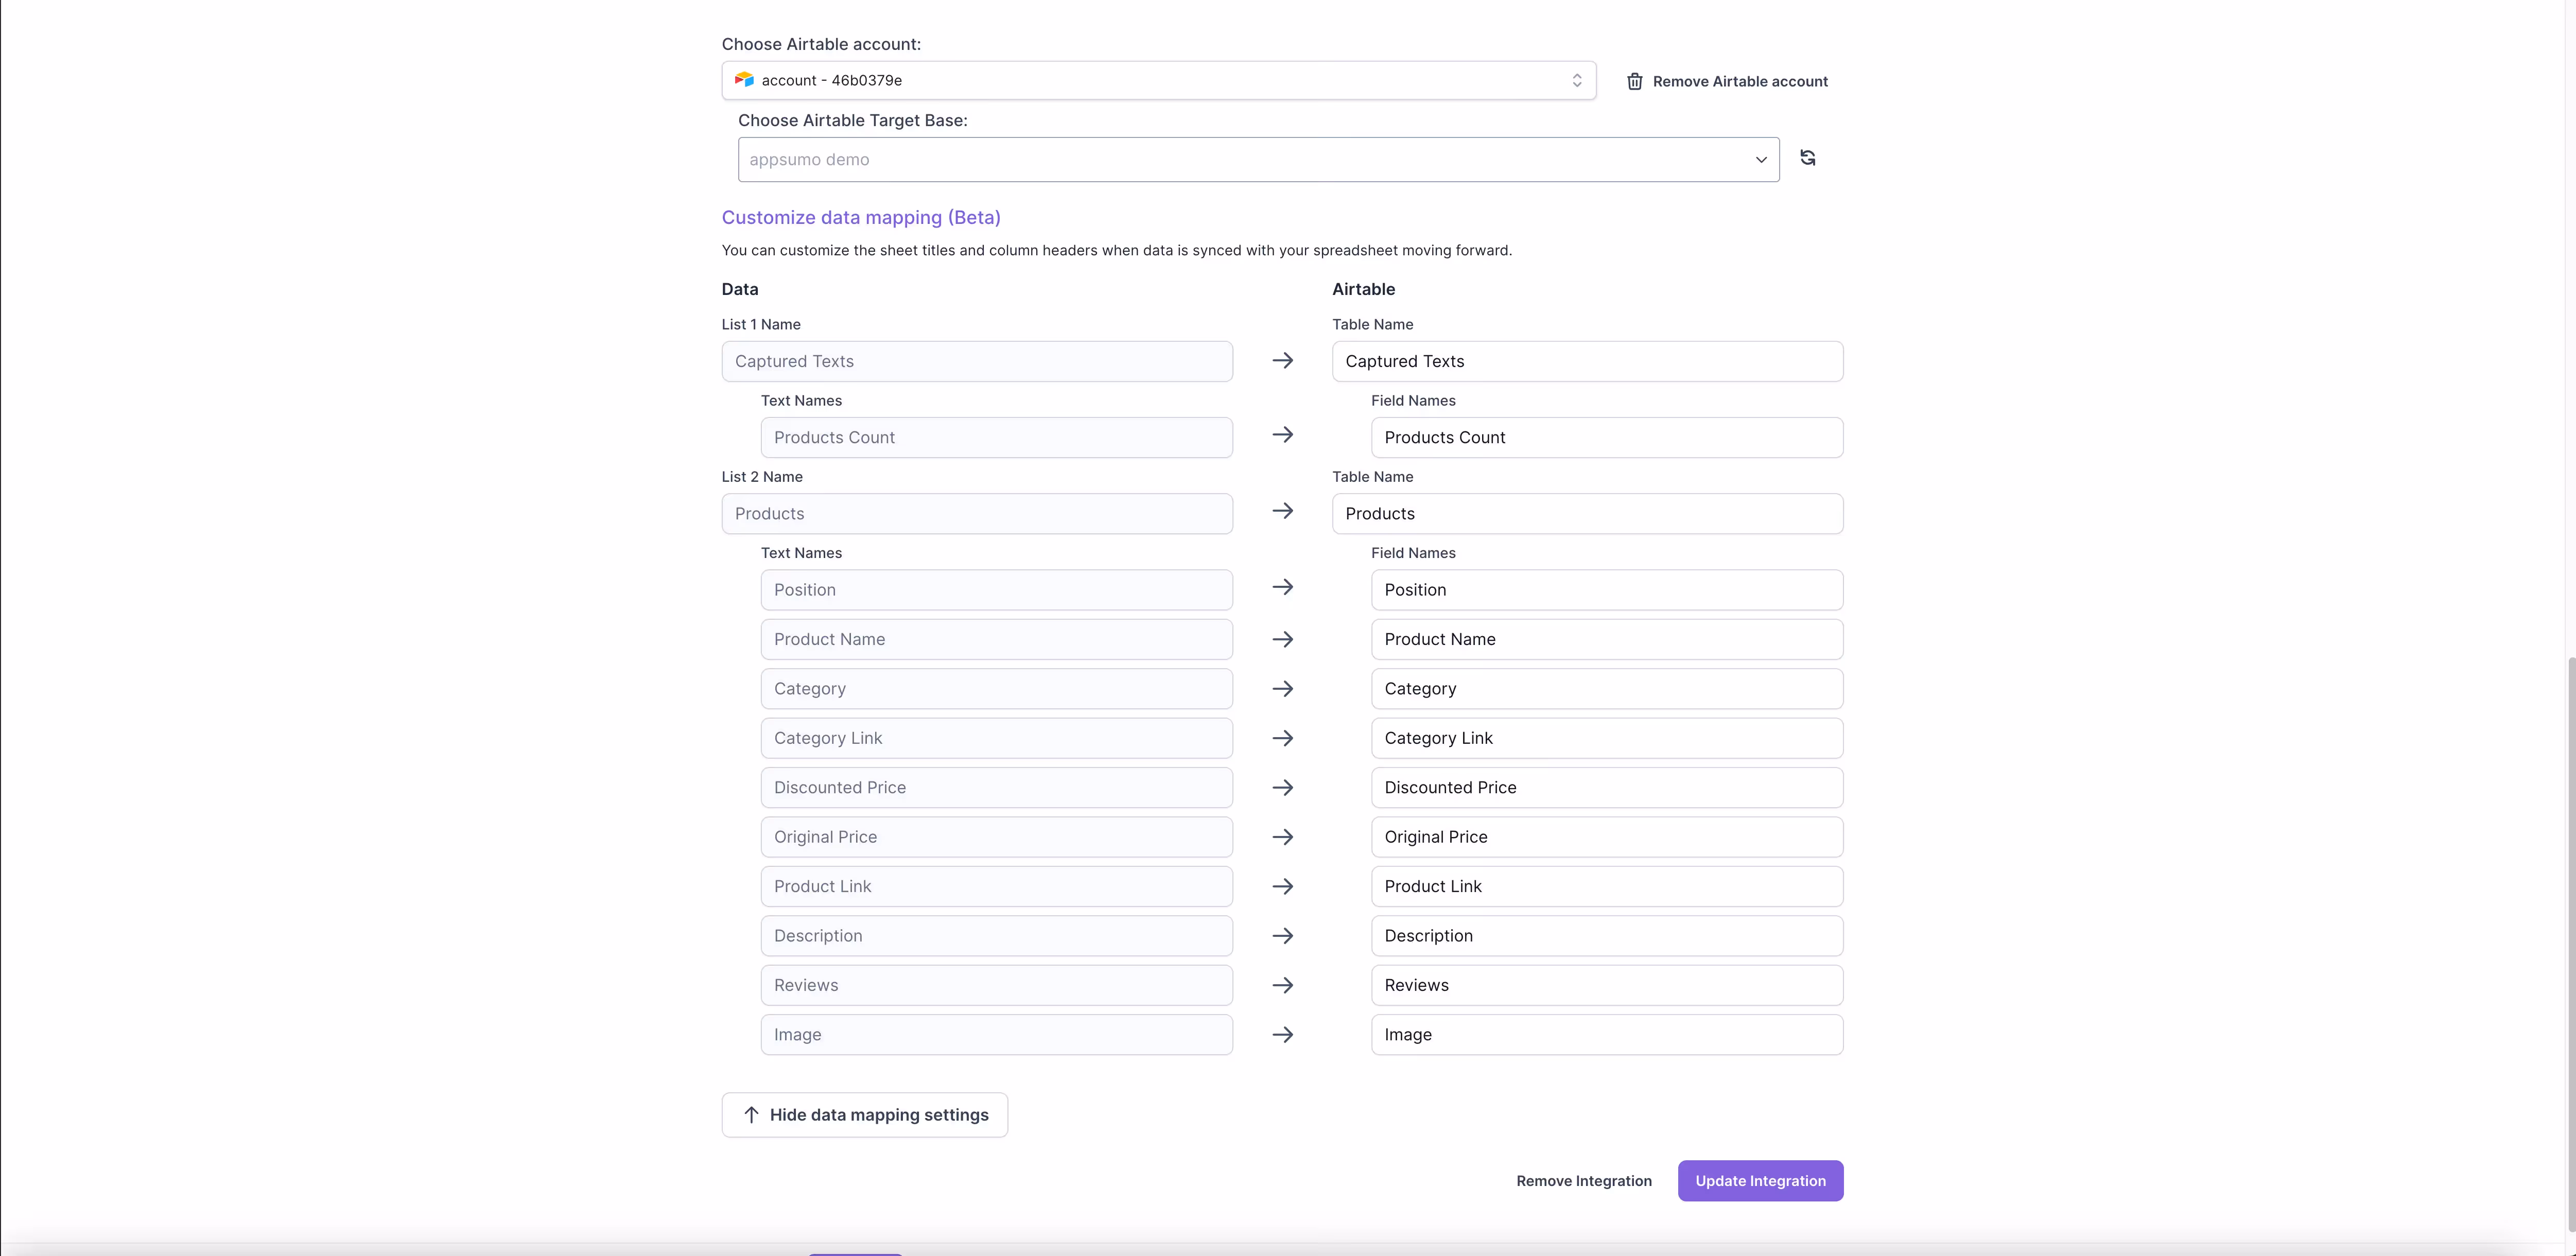The image size is (2576, 1256).
Task: Expand the Airtable Target Base dropdown
Action: pos(1258,160)
